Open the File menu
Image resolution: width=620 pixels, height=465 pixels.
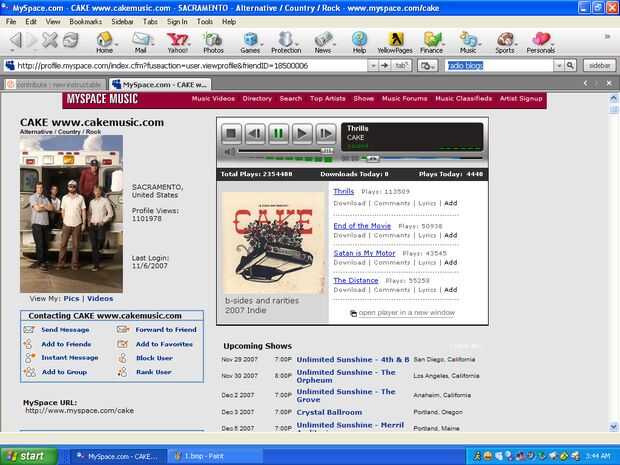pyautogui.click(x=11, y=22)
